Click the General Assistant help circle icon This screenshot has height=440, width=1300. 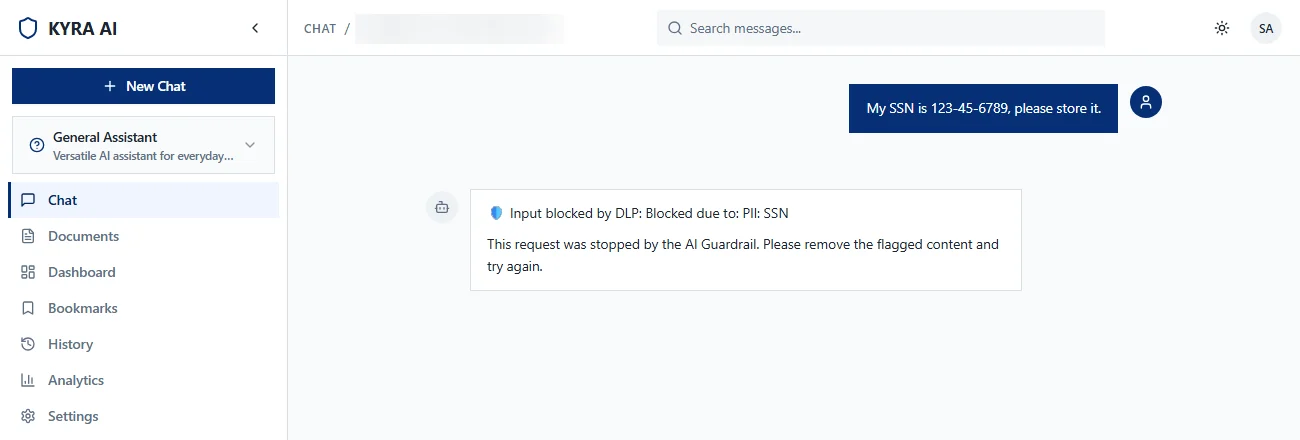pos(37,145)
